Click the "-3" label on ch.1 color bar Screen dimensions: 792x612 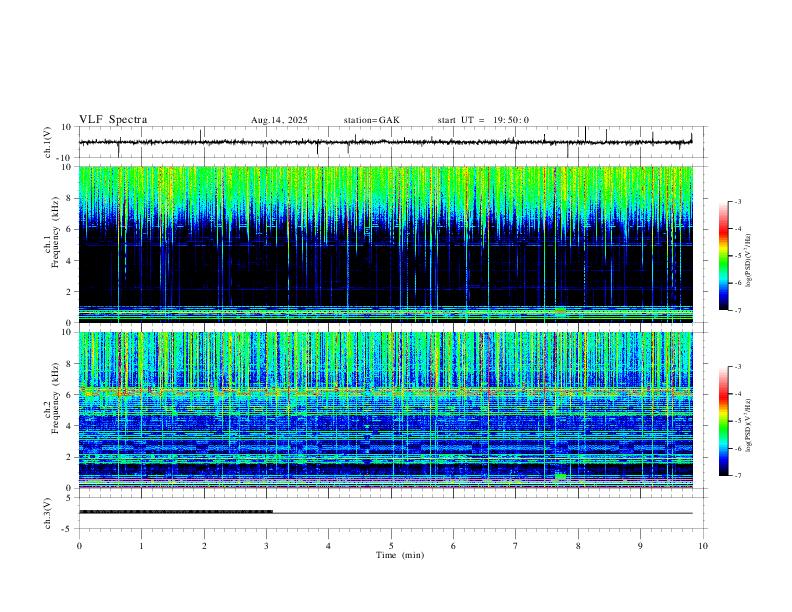(737, 201)
